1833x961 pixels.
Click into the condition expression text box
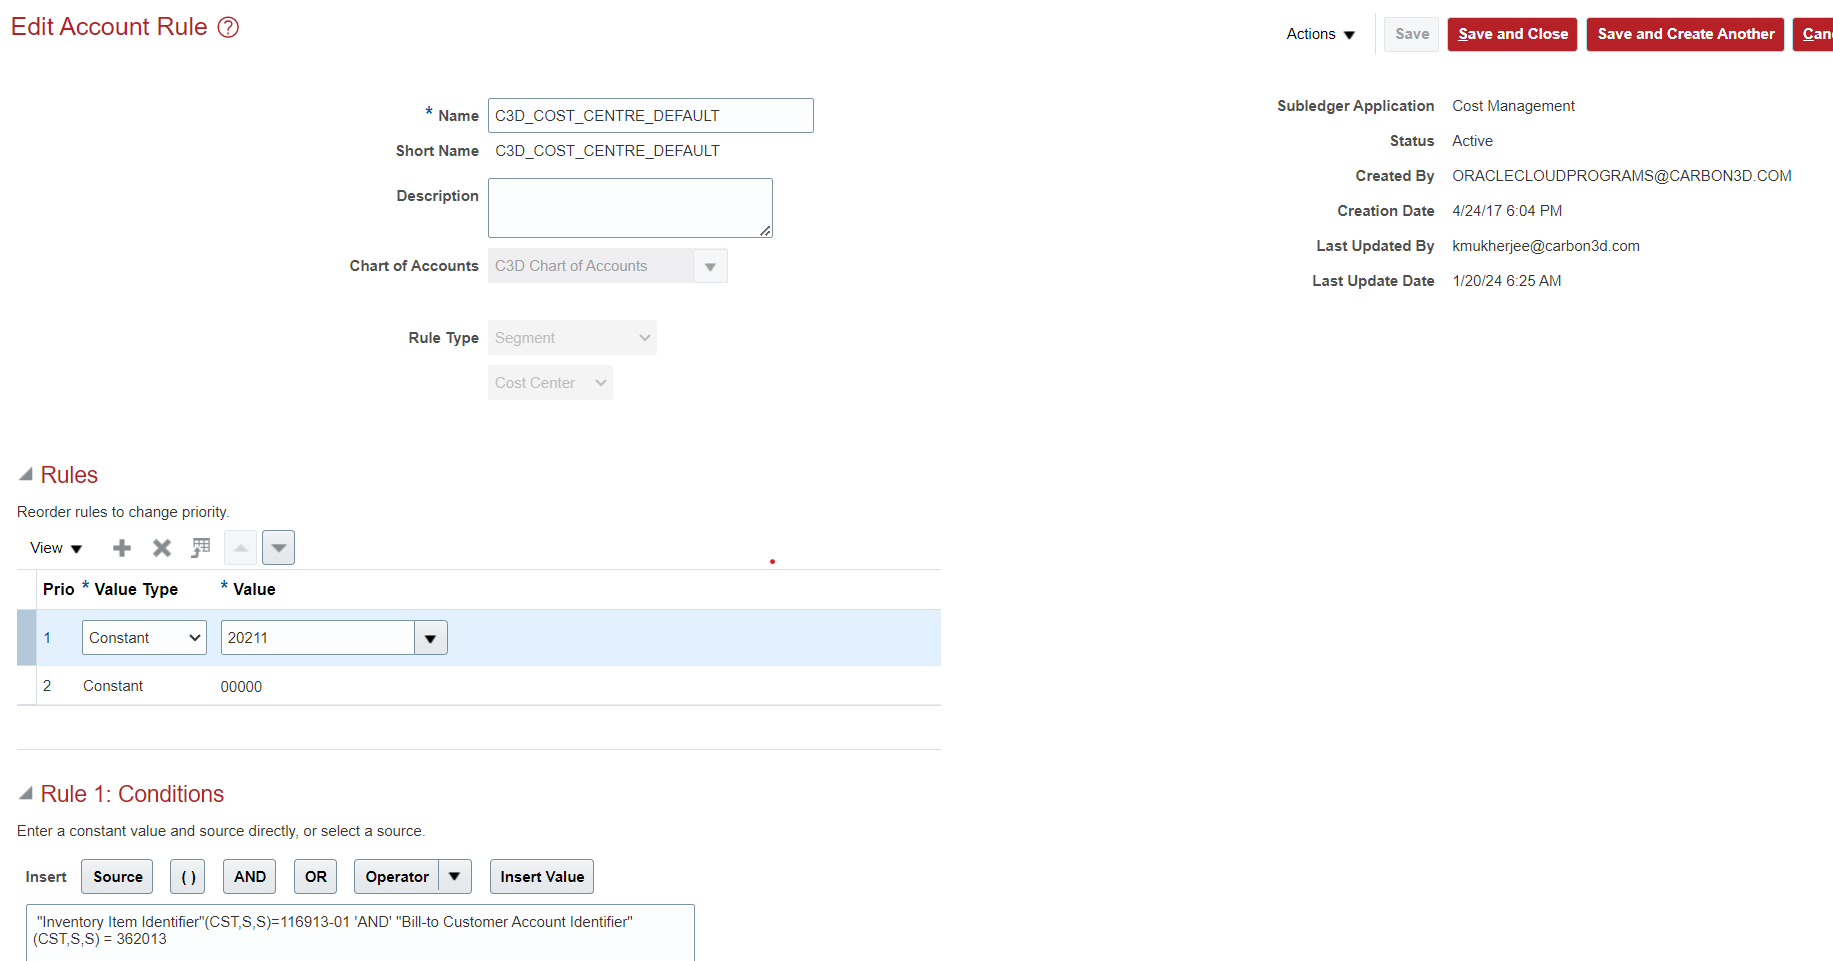(360, 932)
